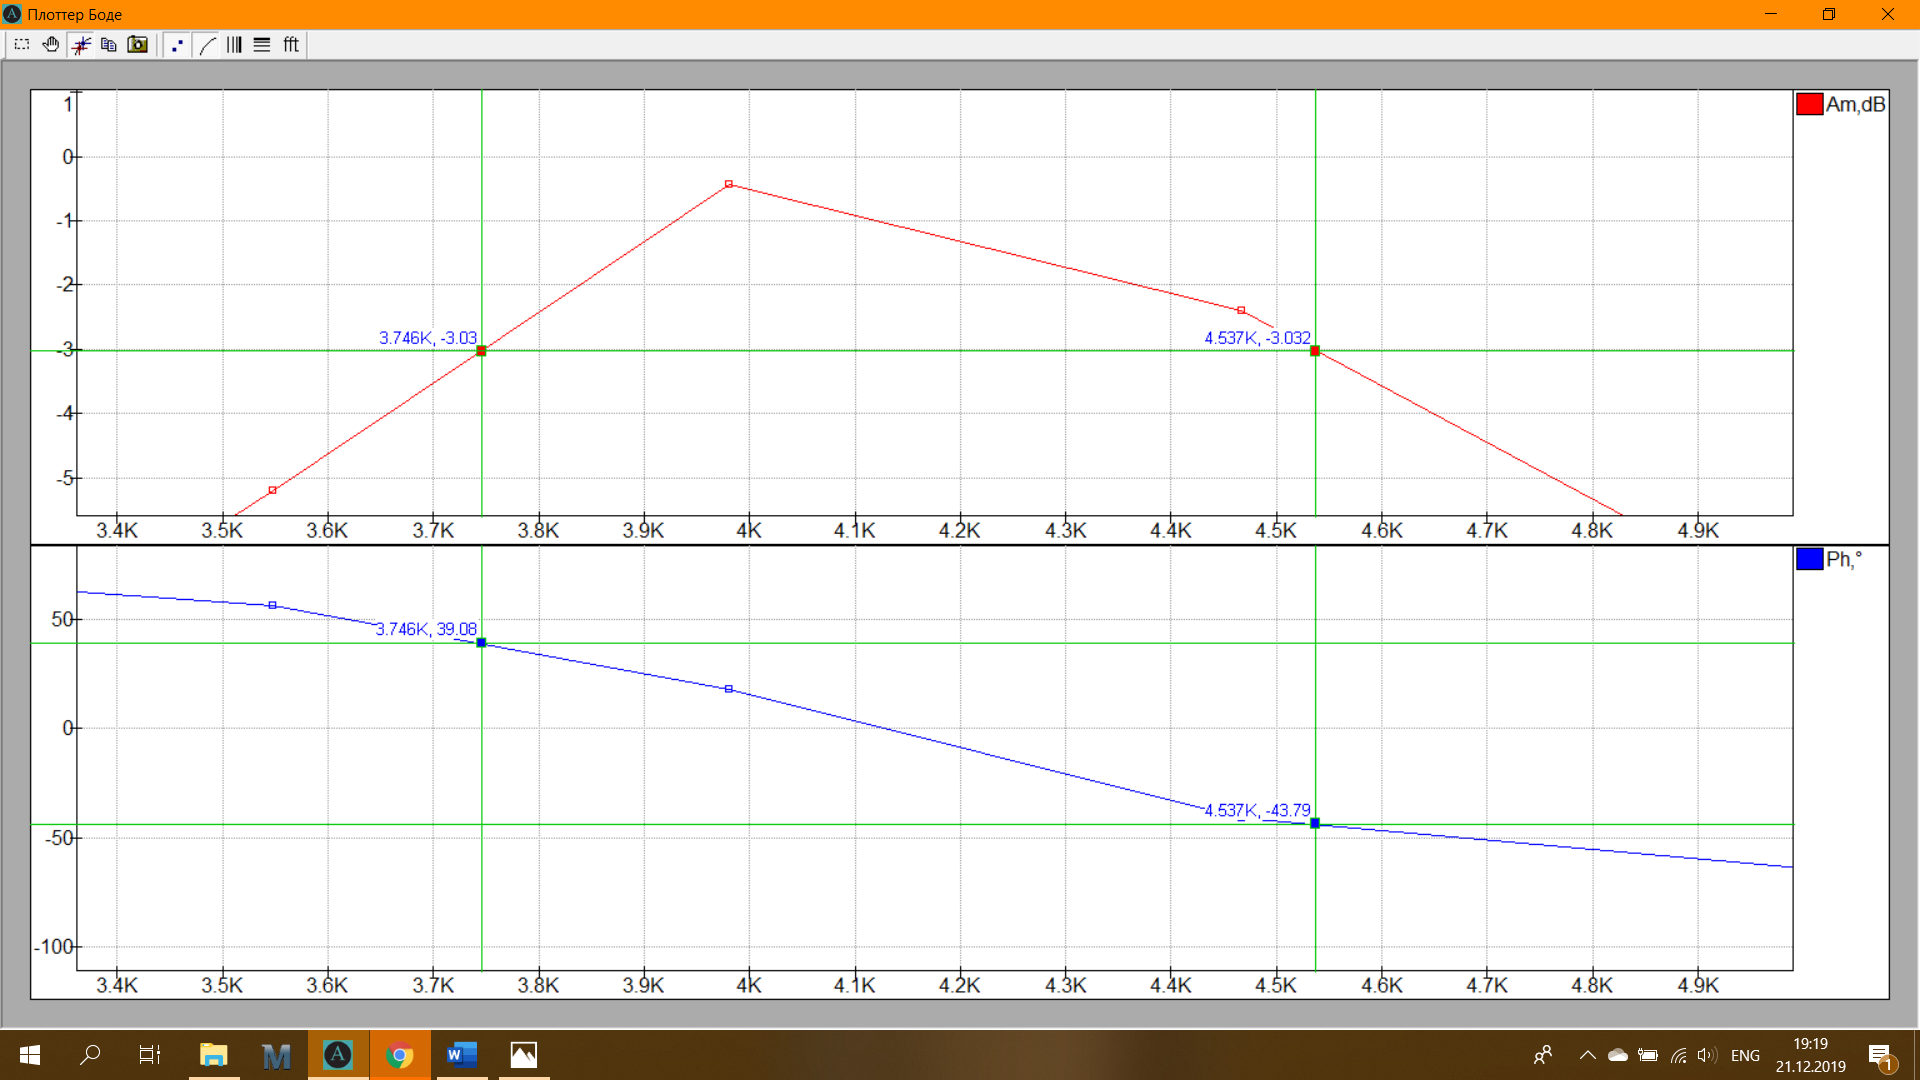Expand hidden system tray icons chevron
The height and width of the screenshot is (1080, 1920).
[x=1587, y=1055]
